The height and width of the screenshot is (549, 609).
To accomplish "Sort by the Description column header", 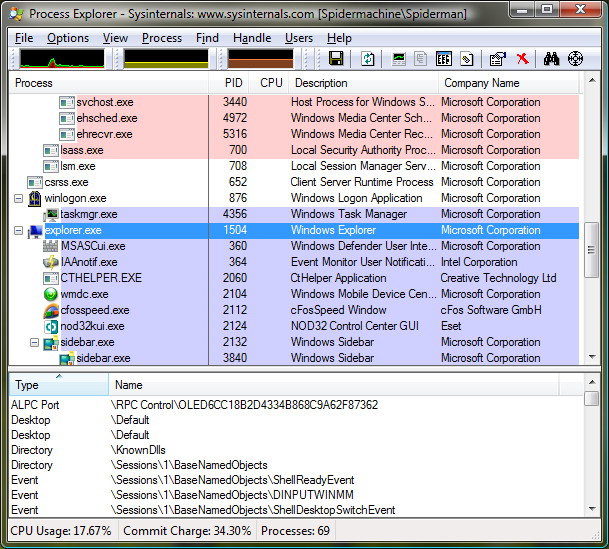I will tap(364, 83).
